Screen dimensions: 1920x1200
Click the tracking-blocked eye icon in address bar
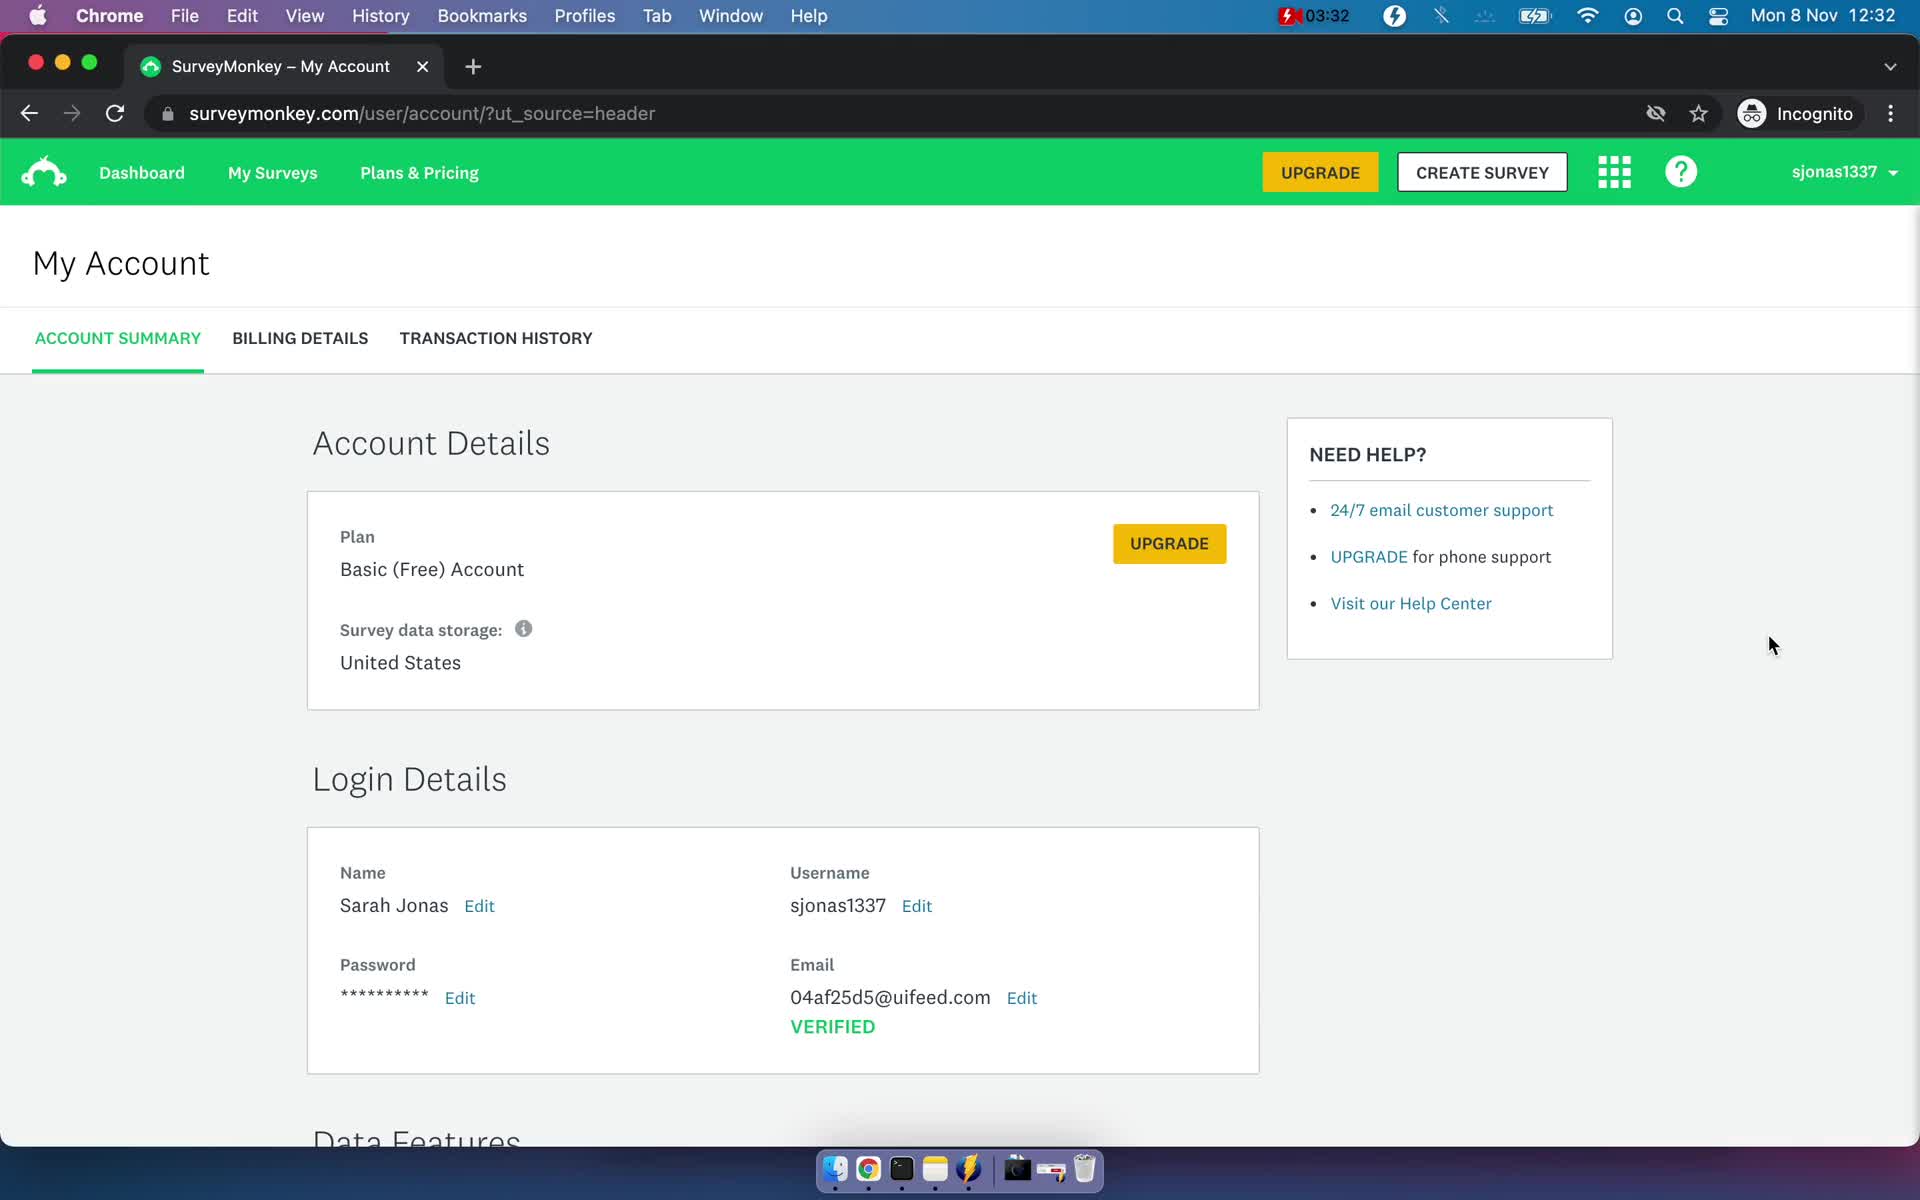tap(1656, 114)
